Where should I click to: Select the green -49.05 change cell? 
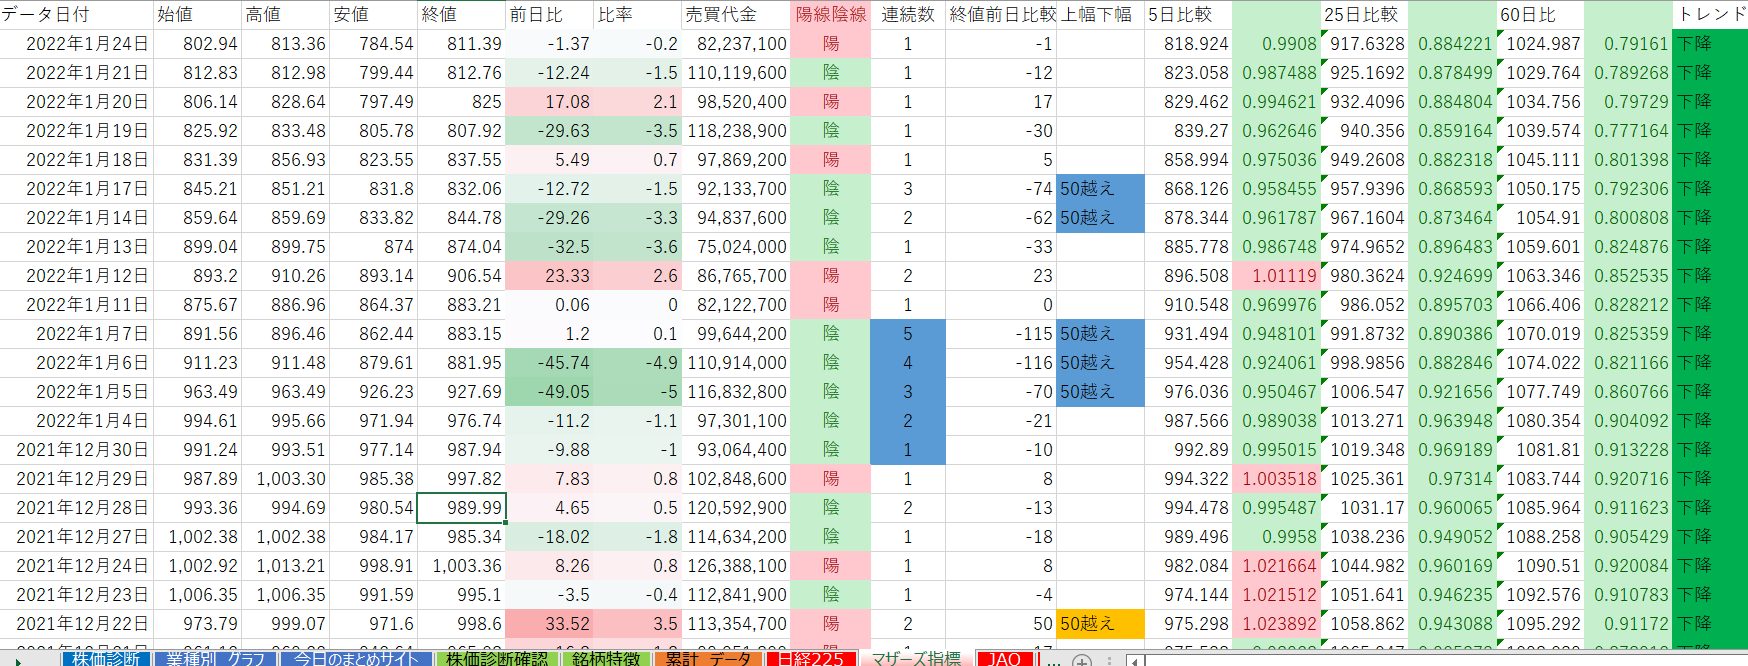(550, 392)
